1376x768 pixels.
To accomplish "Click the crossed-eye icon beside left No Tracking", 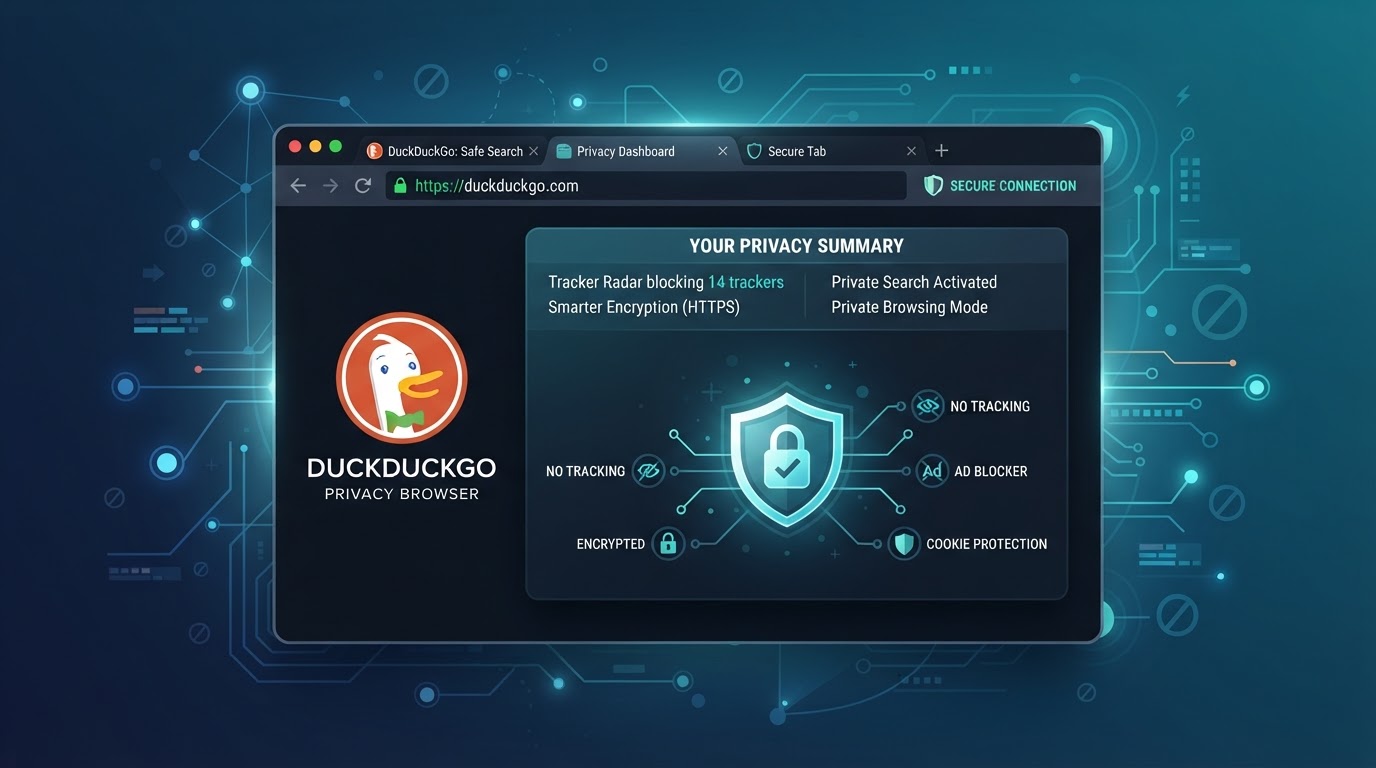I will [649, 471].
